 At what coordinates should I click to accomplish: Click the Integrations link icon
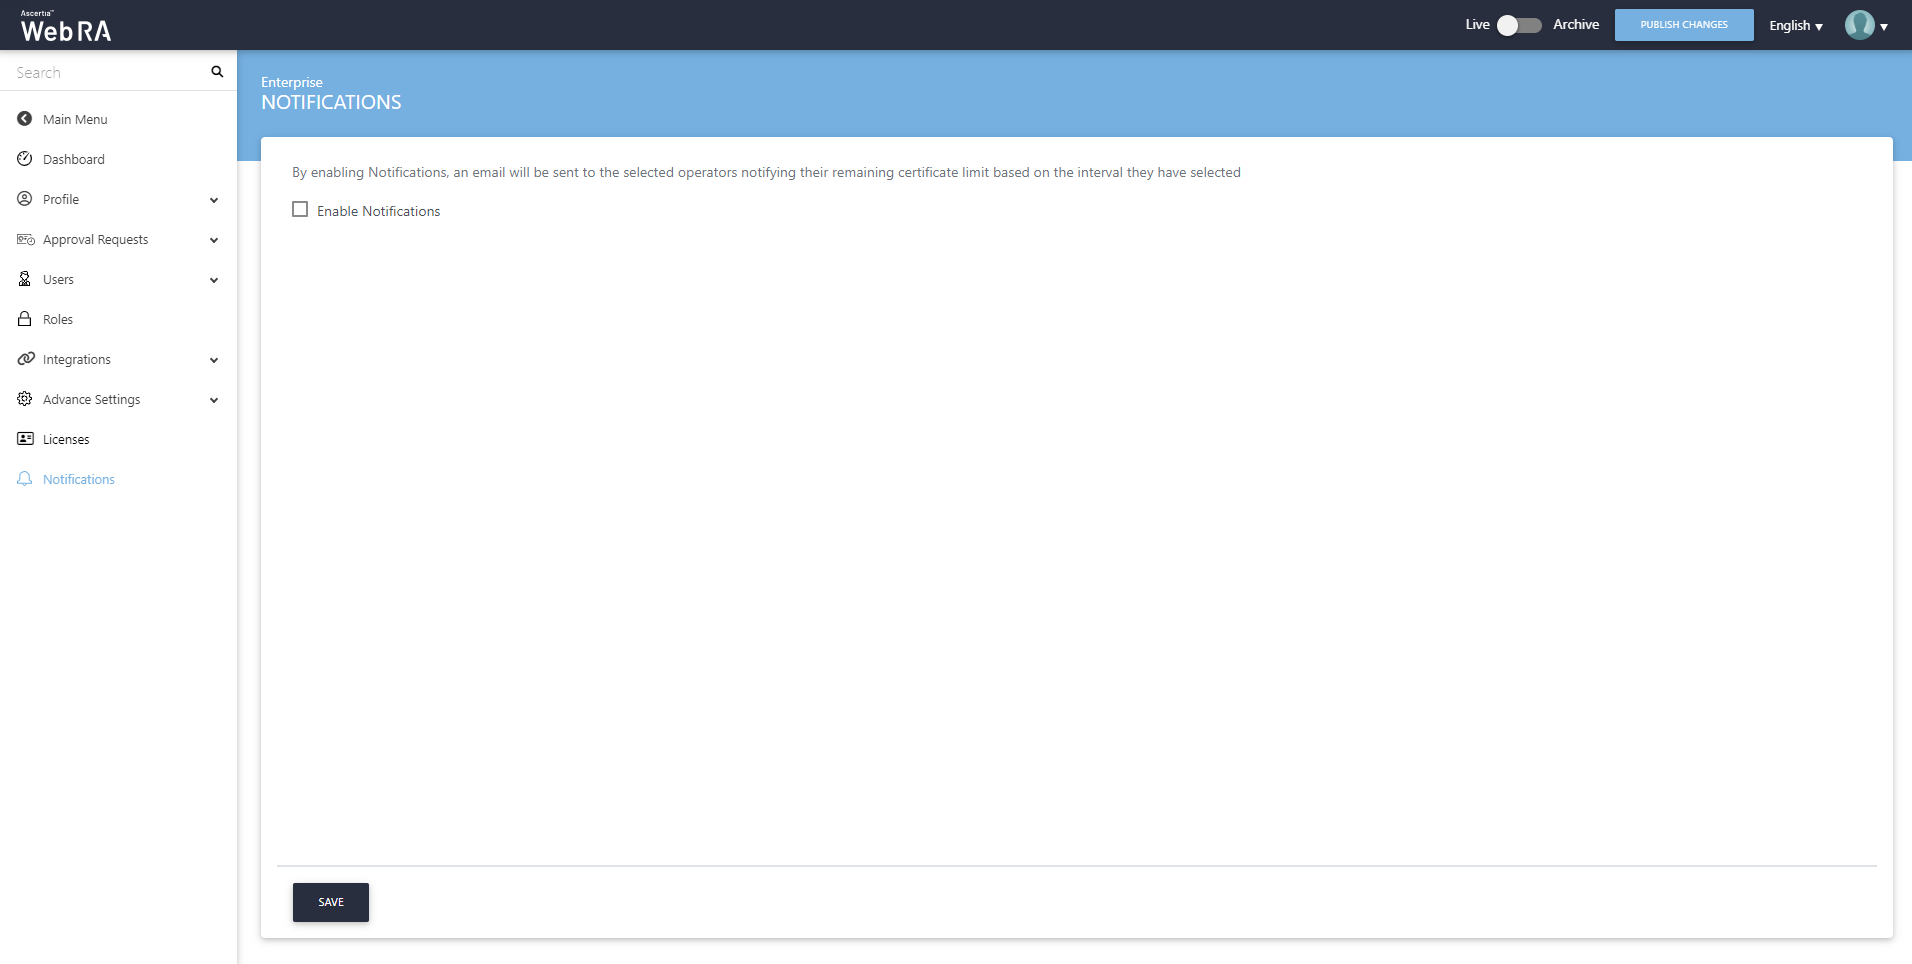click(x=26, y=359)
